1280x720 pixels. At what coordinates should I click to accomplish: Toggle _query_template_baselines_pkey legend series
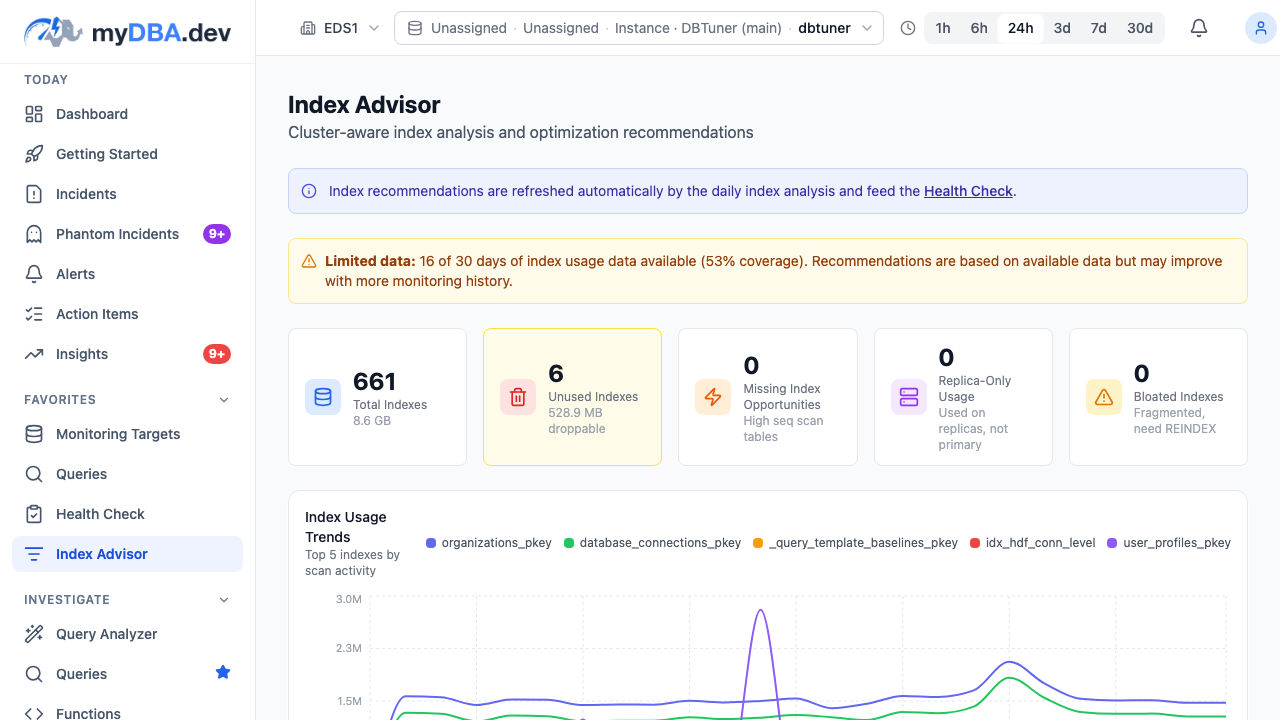tap(856, 543)
